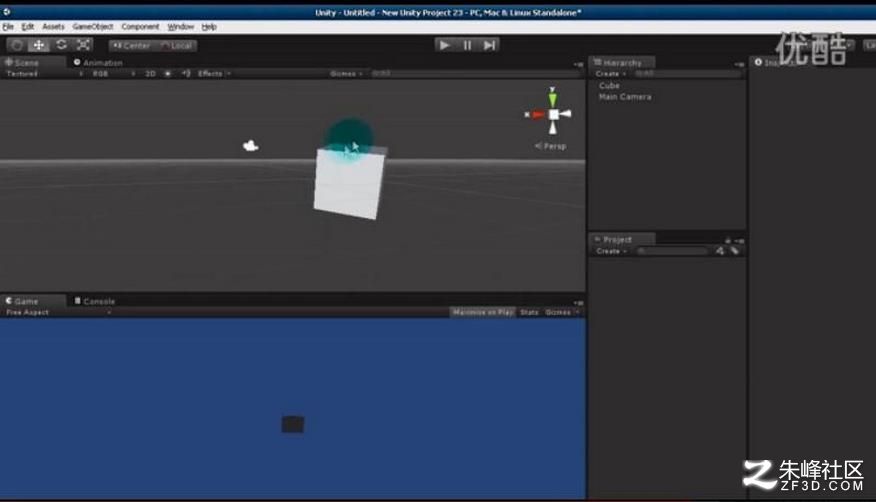Open the RGB render mode dropdown
Viewport: 876px width, 502px height.
click(113, 74)
